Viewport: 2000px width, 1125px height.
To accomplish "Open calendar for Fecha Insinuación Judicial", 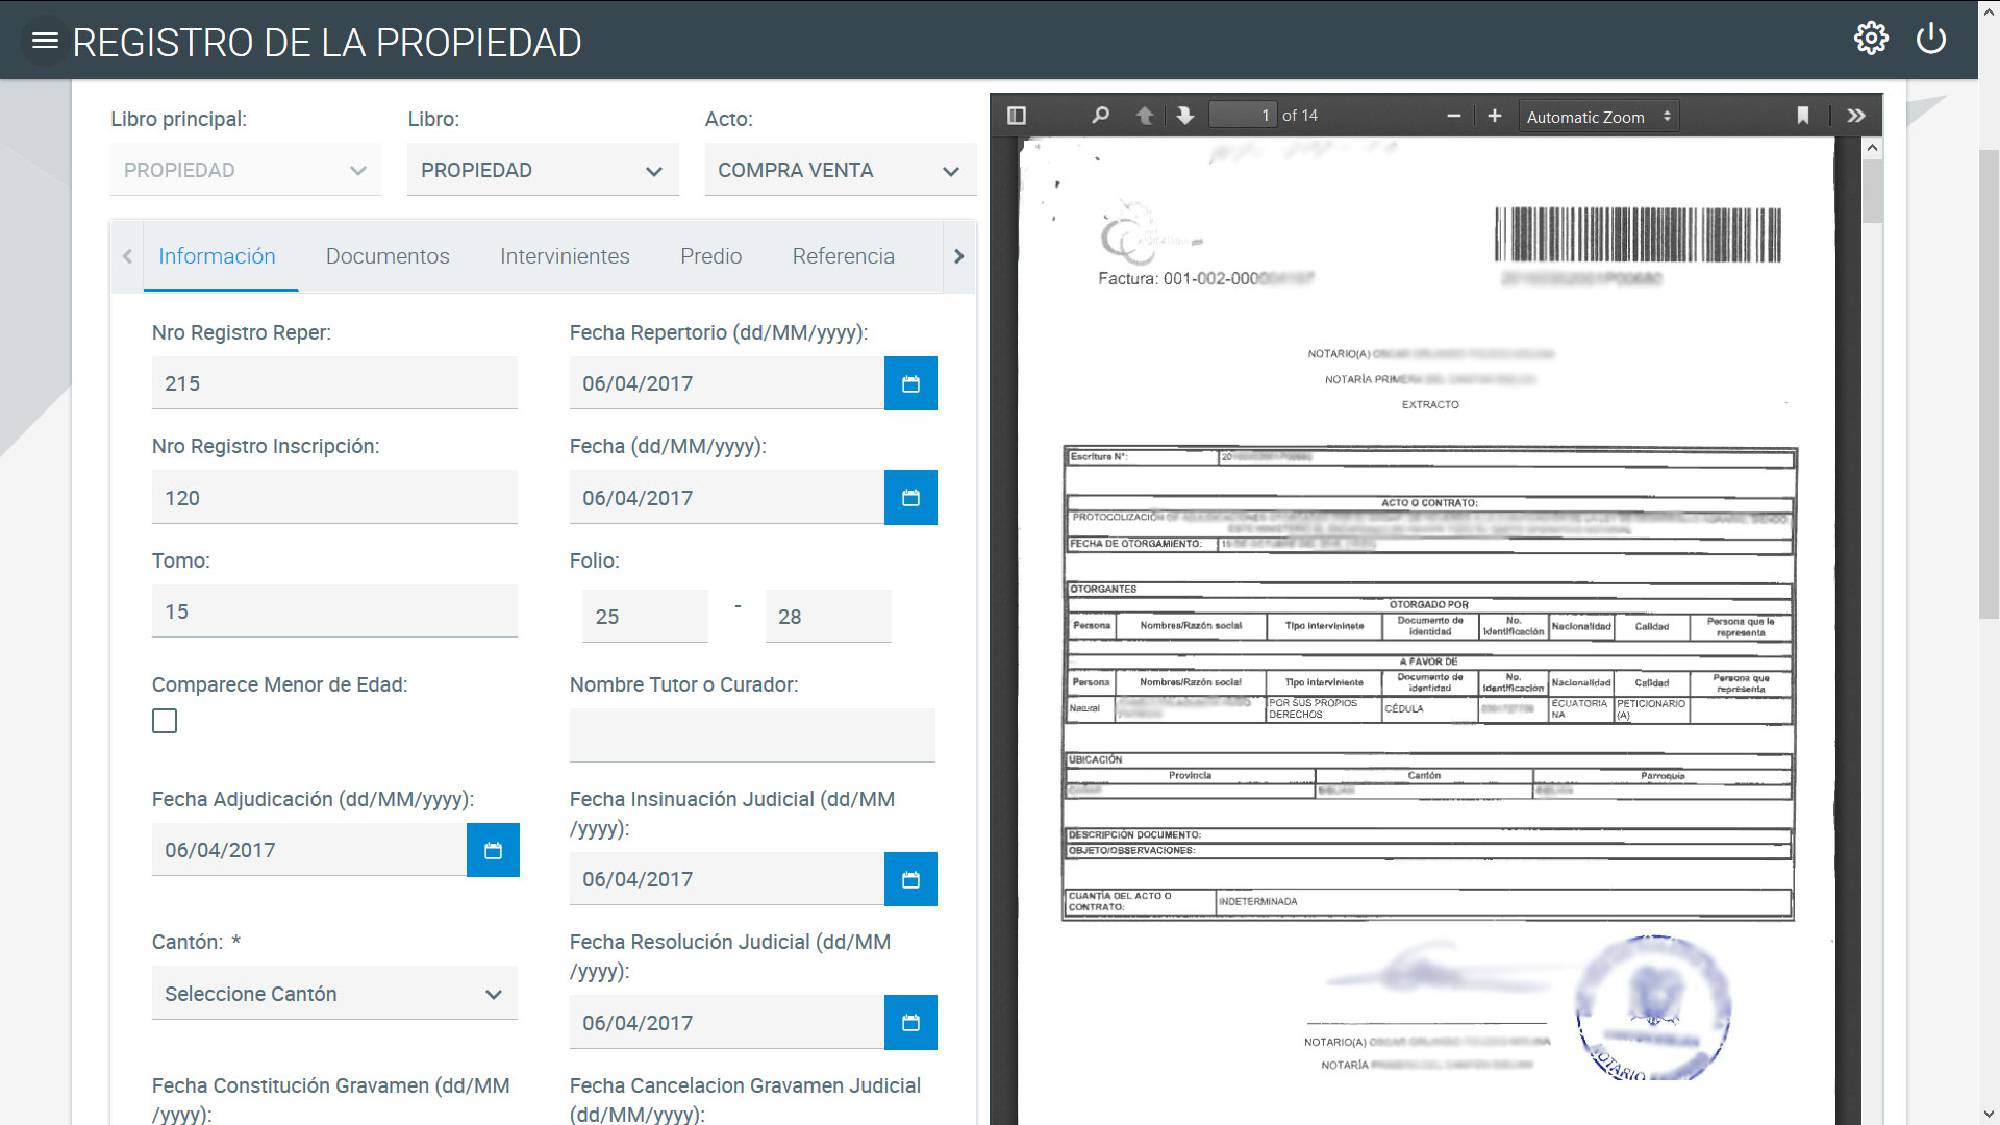I will (x=911, y=879).
